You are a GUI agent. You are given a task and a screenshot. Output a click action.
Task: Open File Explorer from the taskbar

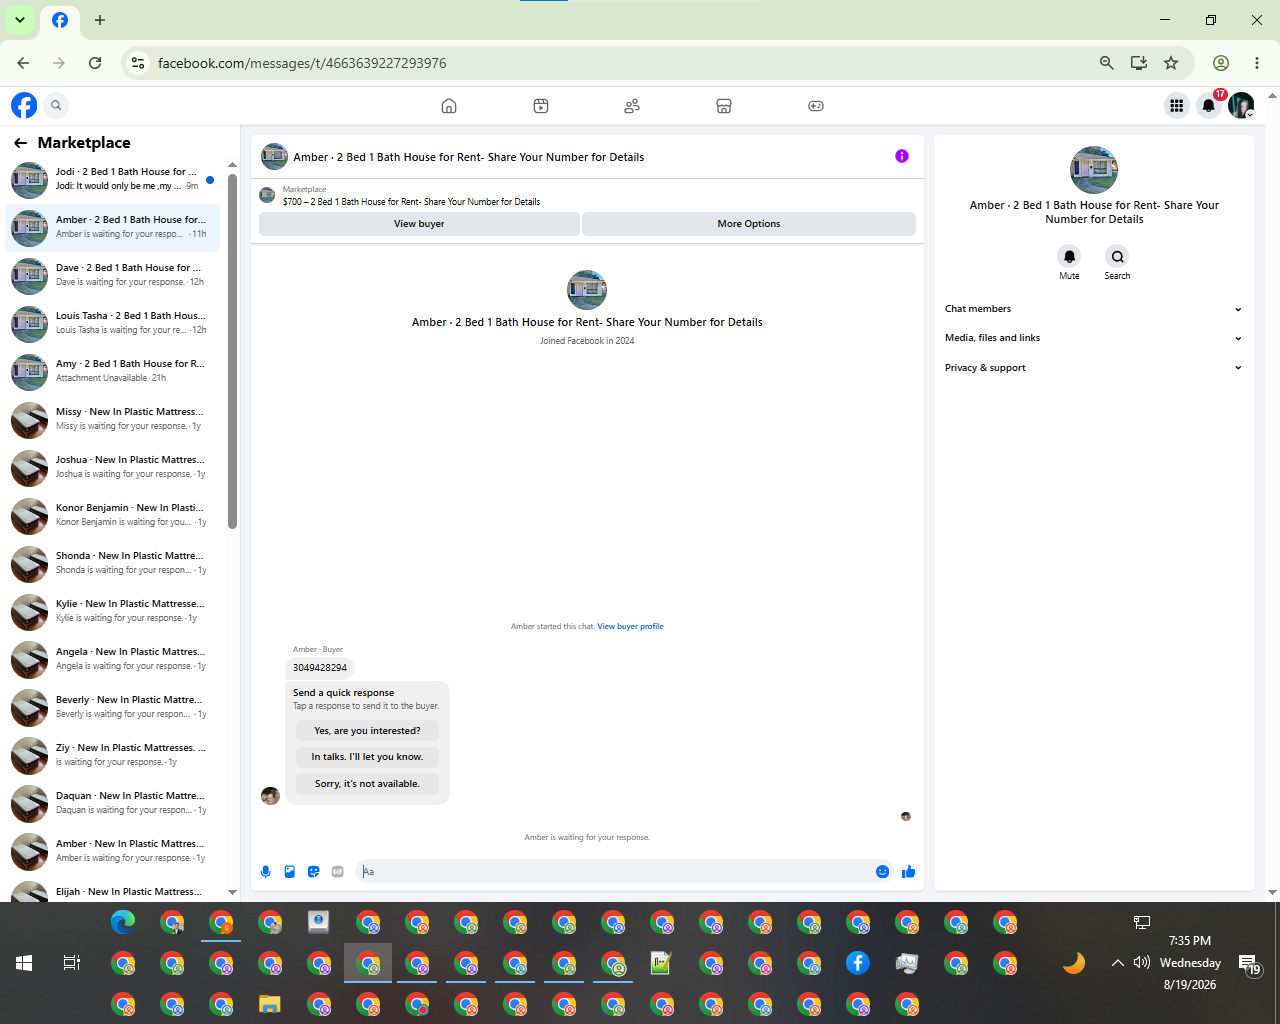pos(270,1004)
